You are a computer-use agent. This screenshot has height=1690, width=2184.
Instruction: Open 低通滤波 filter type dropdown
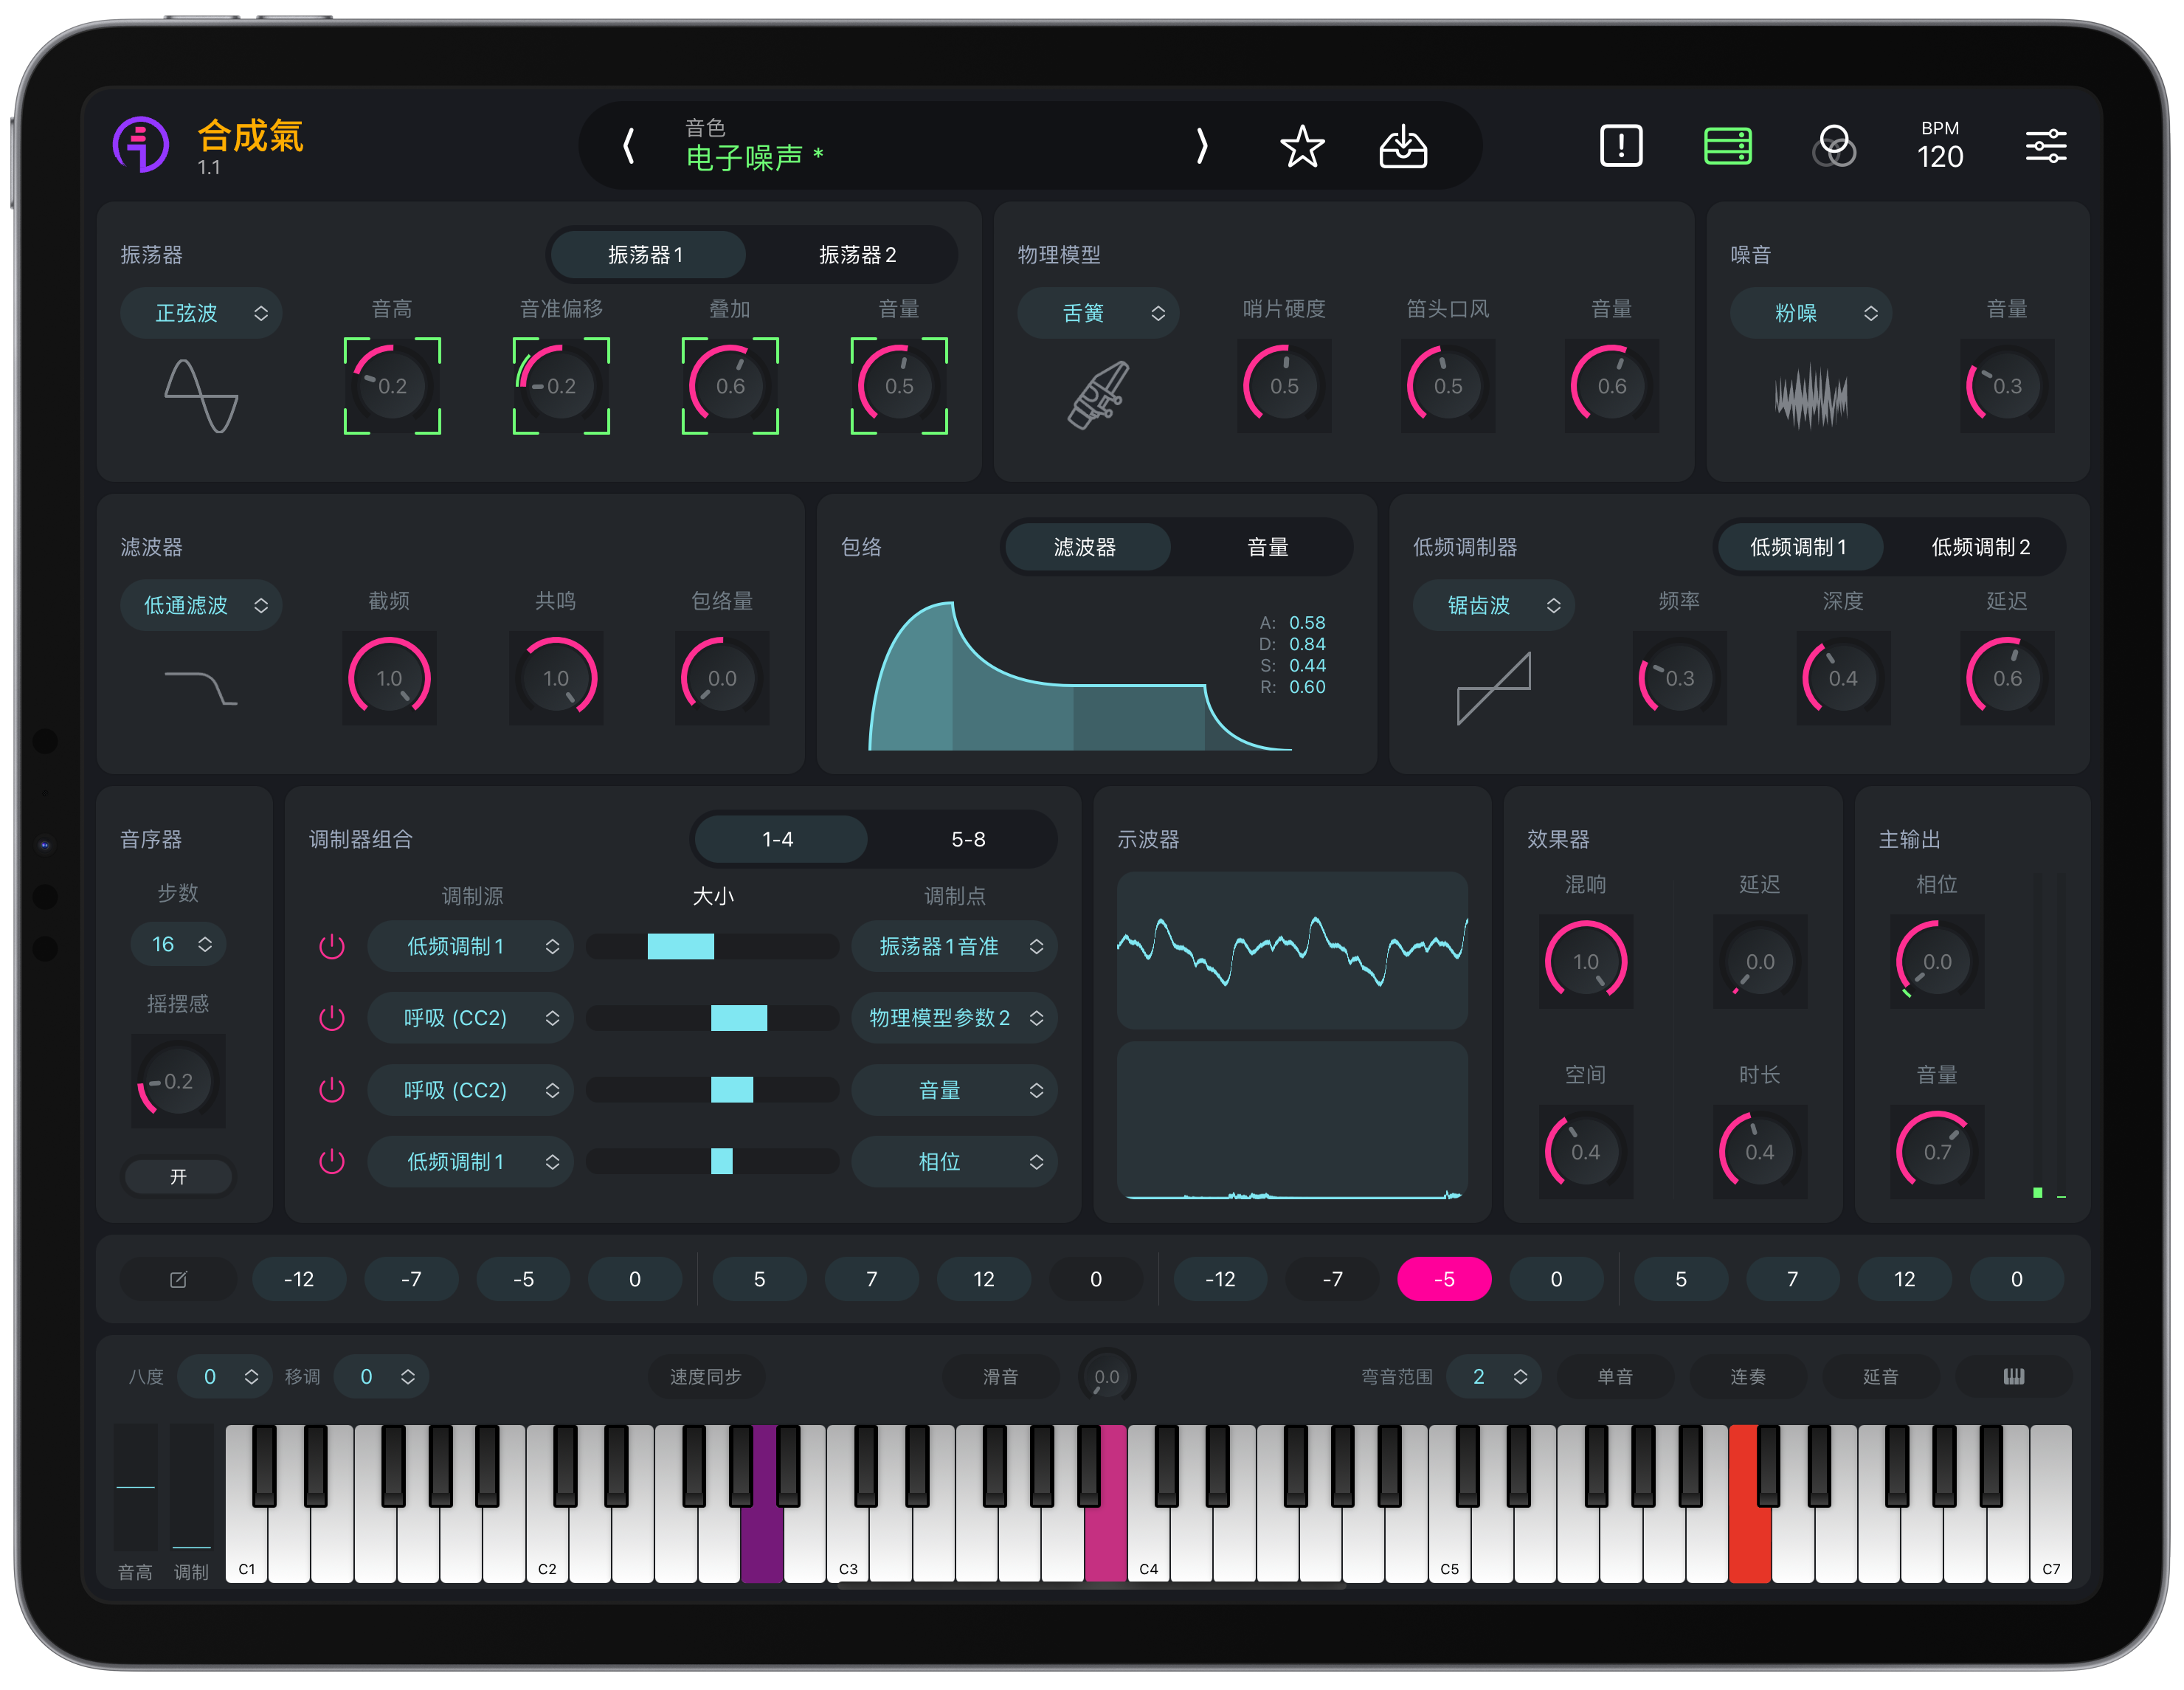[x=201, y=605]
